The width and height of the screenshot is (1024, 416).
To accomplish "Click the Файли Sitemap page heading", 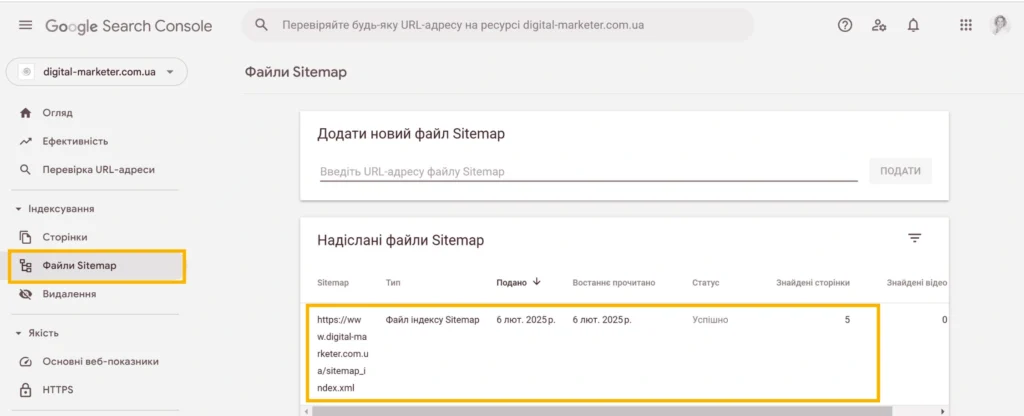I will [x=296, y=72].
